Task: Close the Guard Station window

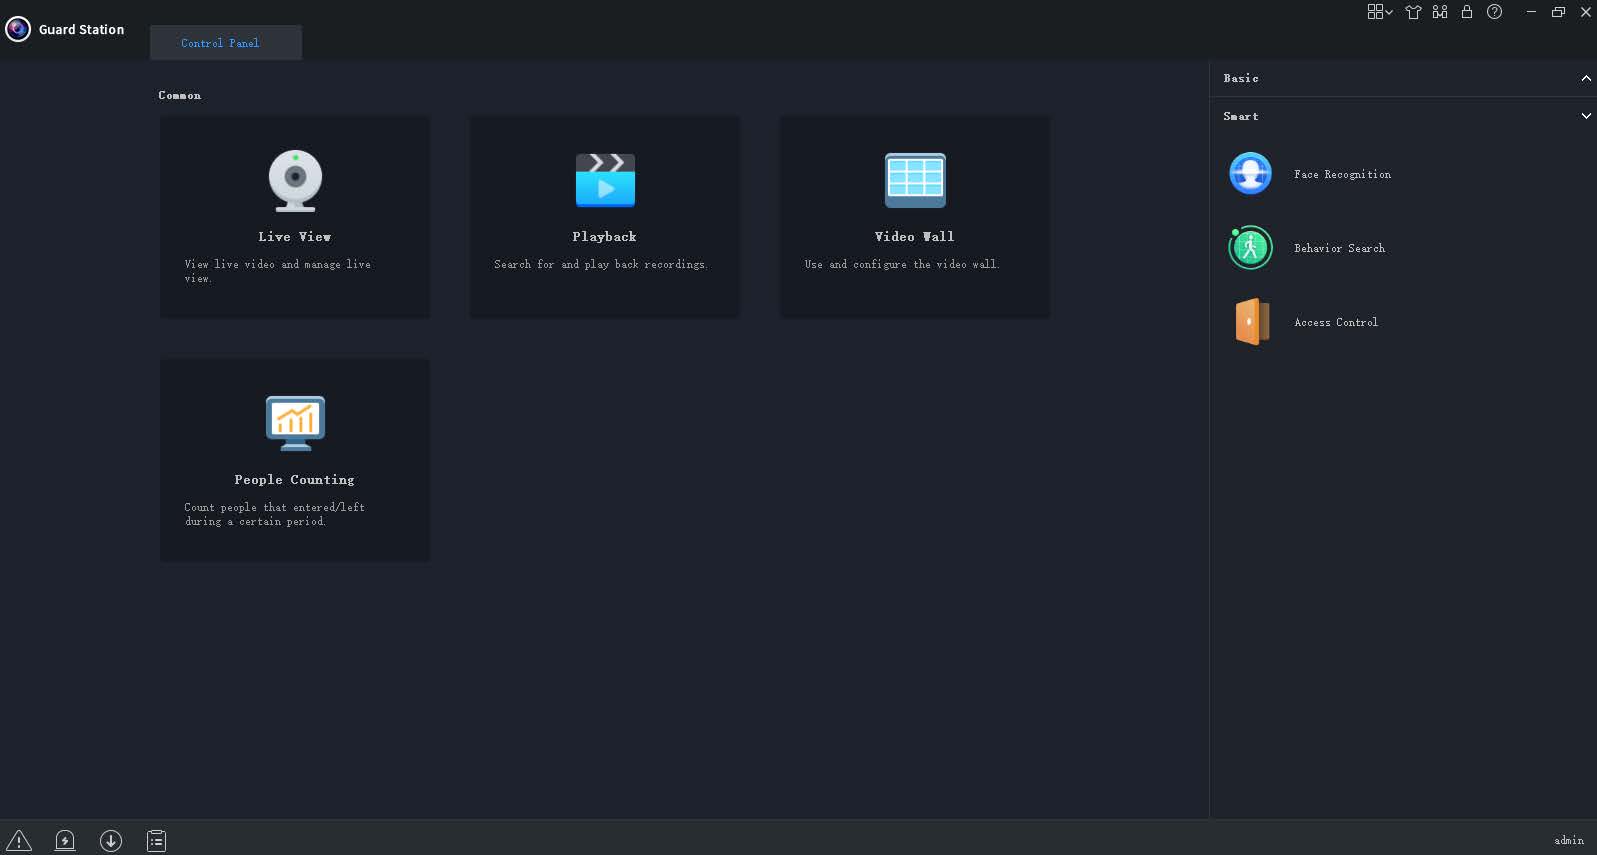Action: pyautogui.click(x=1586, y=12)
